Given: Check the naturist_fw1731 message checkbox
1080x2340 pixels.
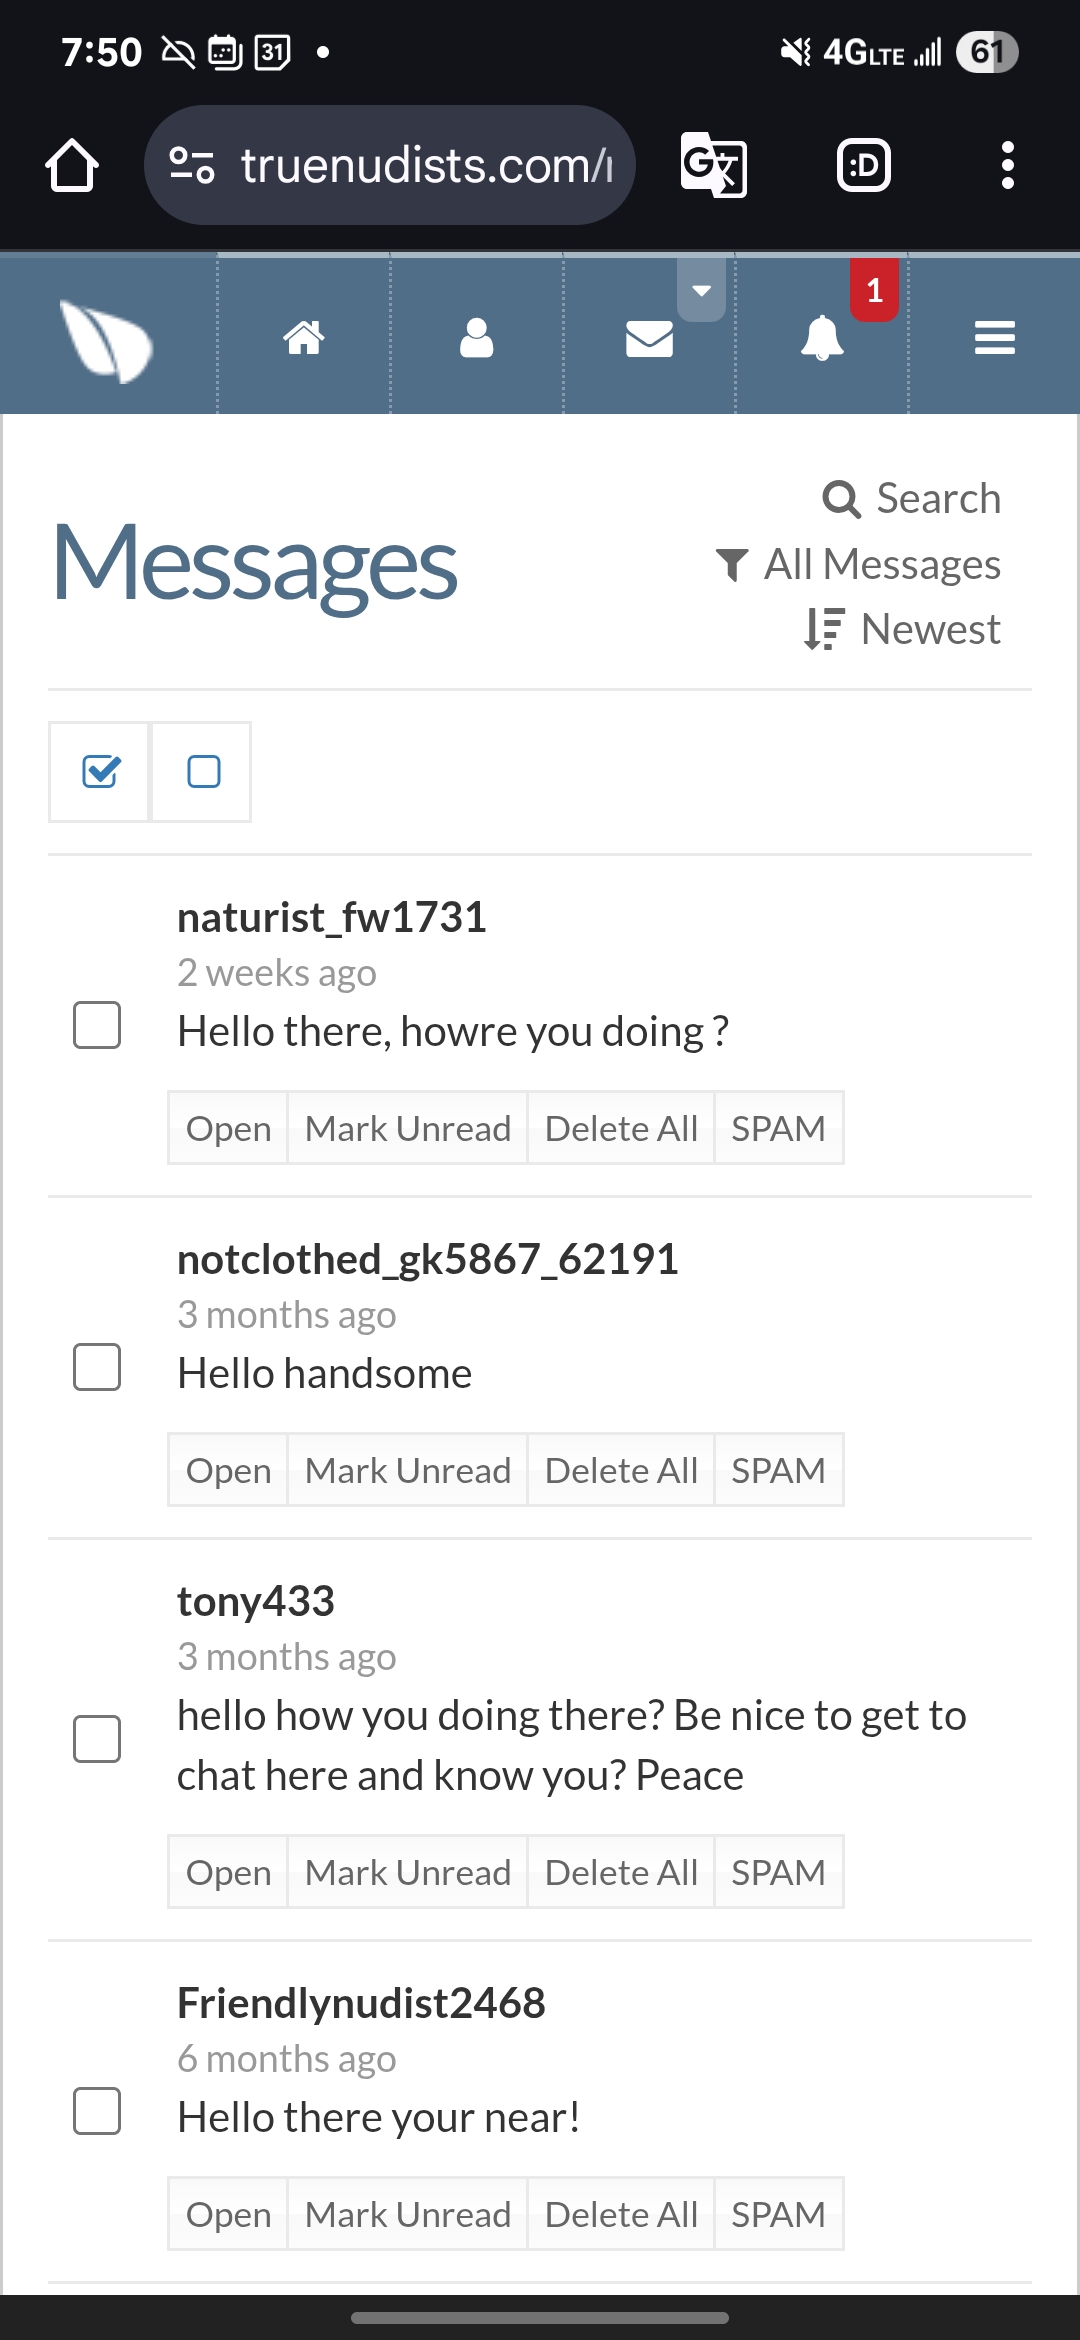Looking at the screenshot, I should click(97, 1025).
